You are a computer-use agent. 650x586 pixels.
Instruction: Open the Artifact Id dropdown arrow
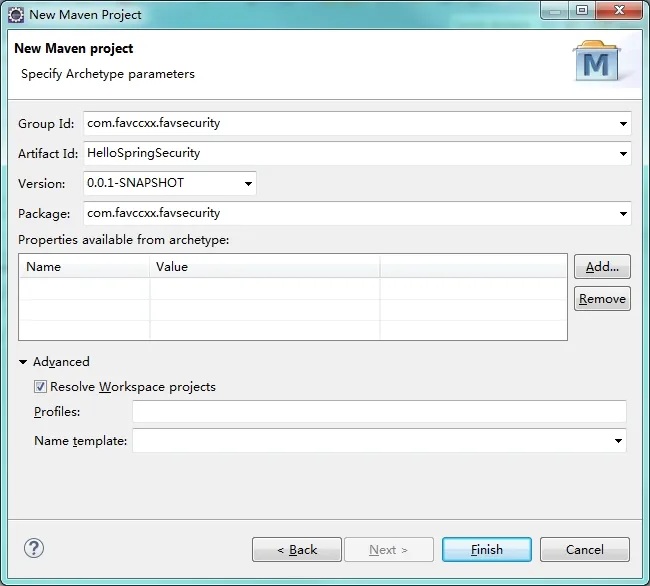pyautogui.click(x=623, y=154)
